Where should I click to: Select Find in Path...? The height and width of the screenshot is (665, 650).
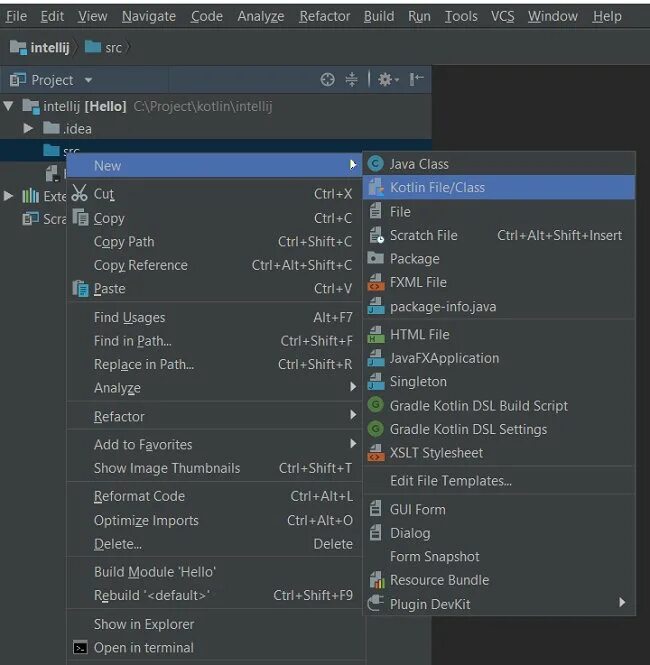coord(215,341)
